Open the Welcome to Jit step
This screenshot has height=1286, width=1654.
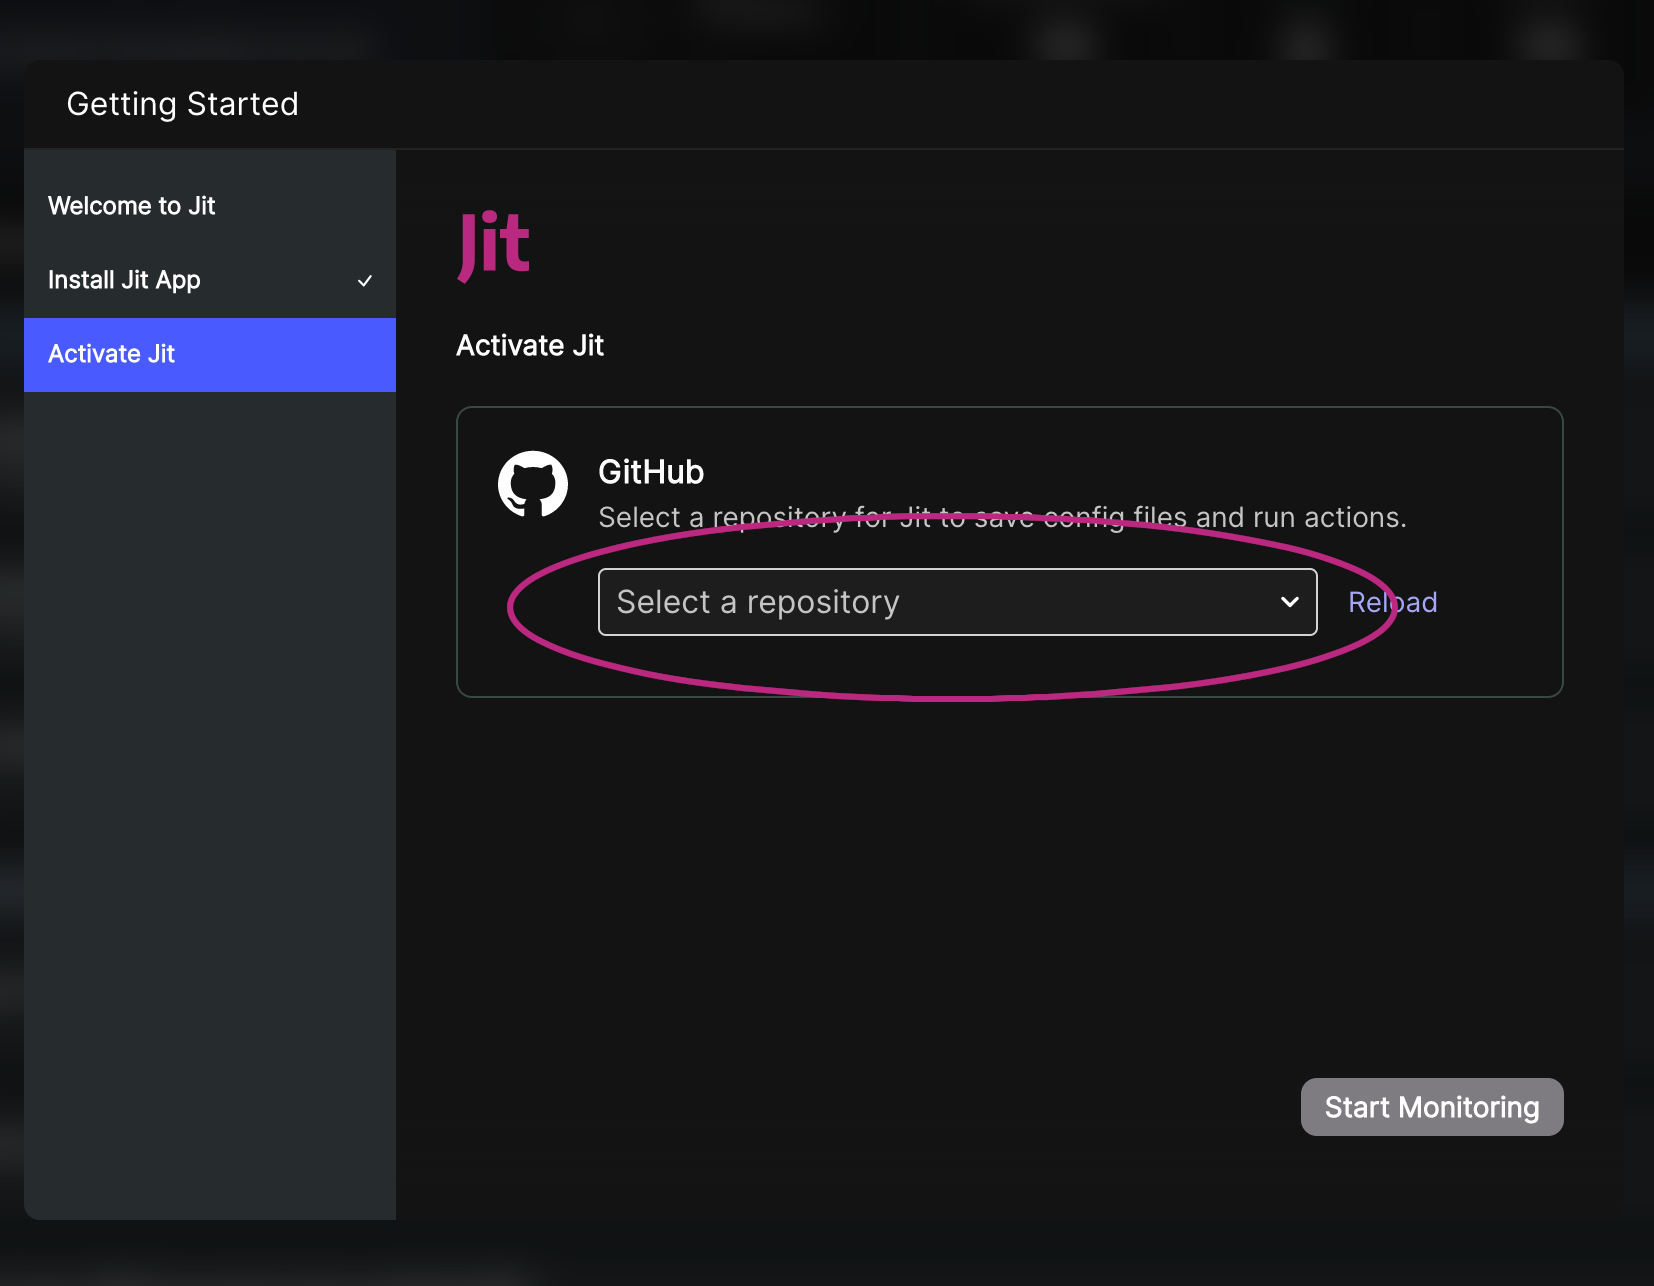(x=210, y=206)
